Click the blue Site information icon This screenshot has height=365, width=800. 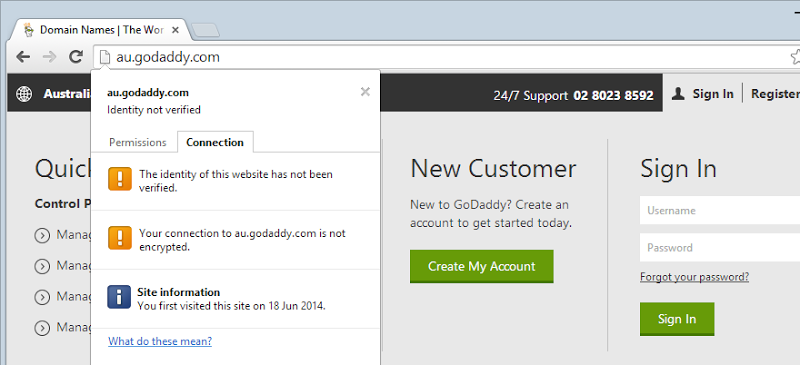point(119,297)
